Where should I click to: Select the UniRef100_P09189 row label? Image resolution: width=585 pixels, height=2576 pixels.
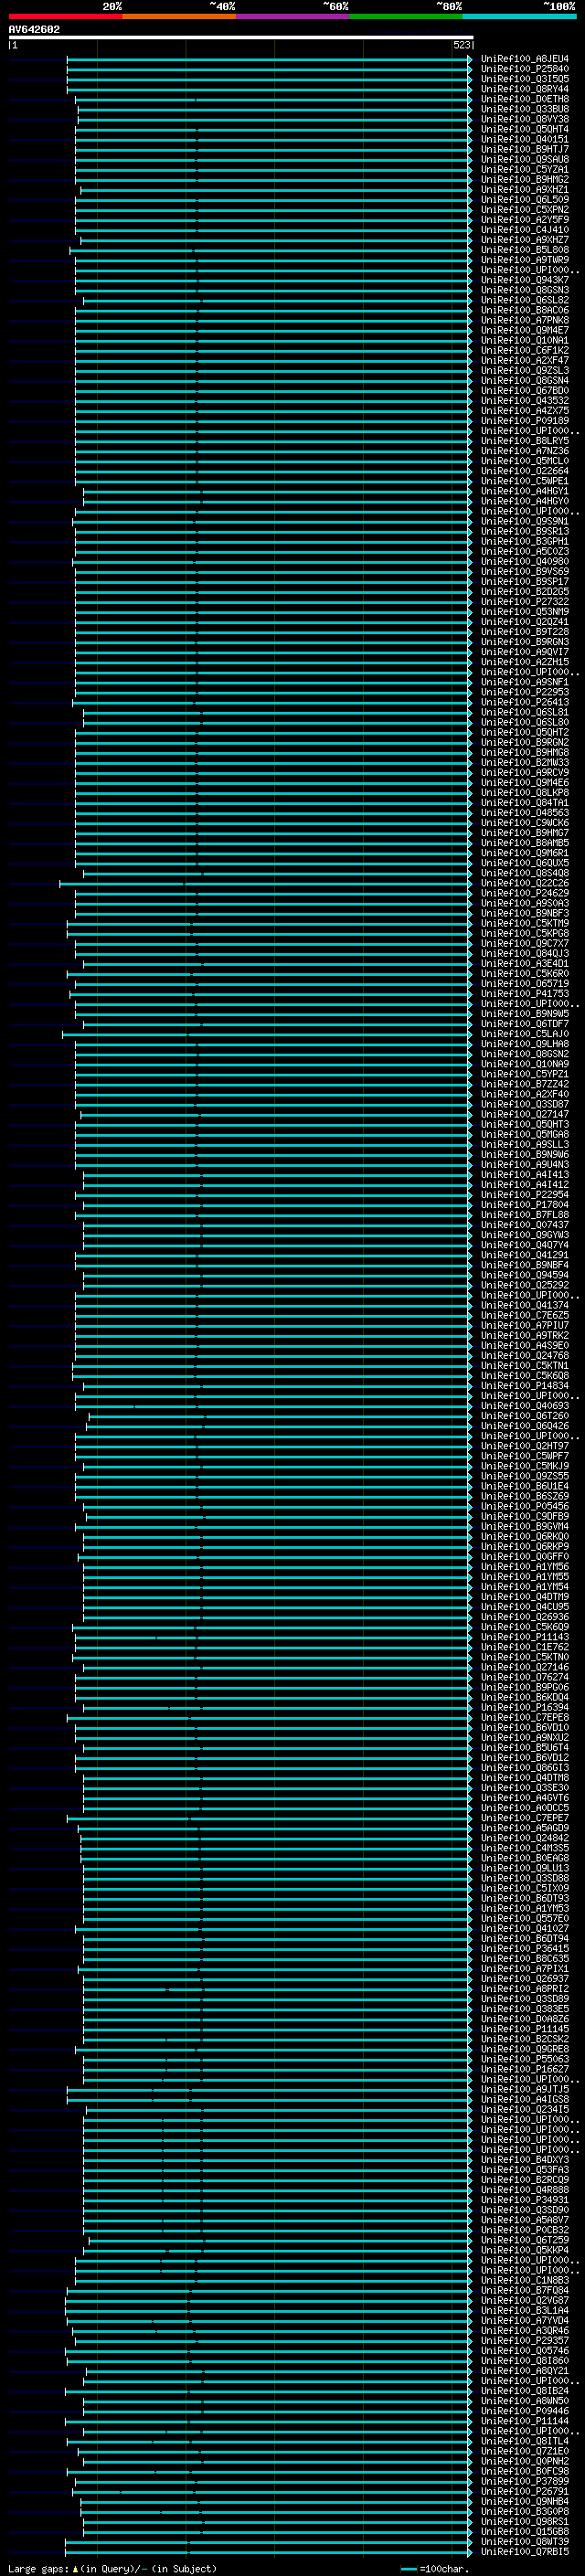525,420
